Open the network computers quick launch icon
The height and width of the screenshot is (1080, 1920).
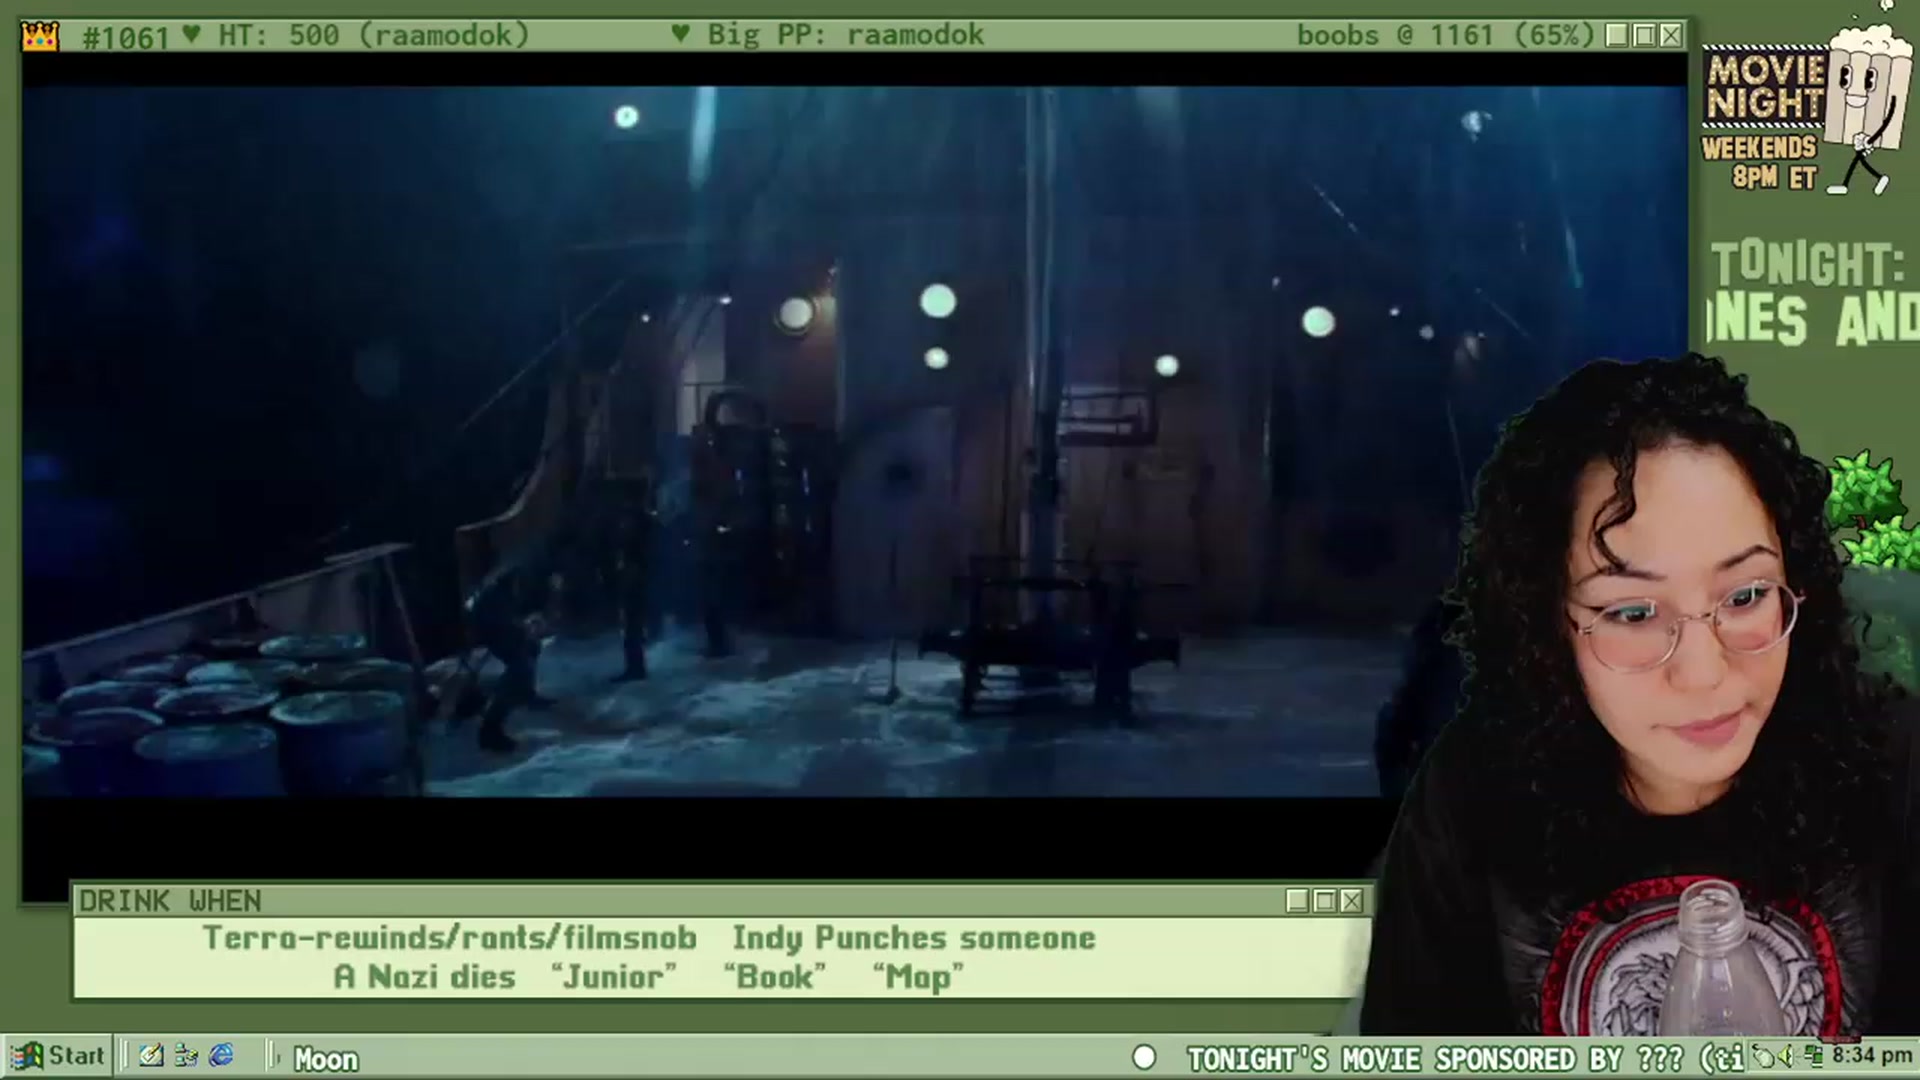coord(186,1056)
